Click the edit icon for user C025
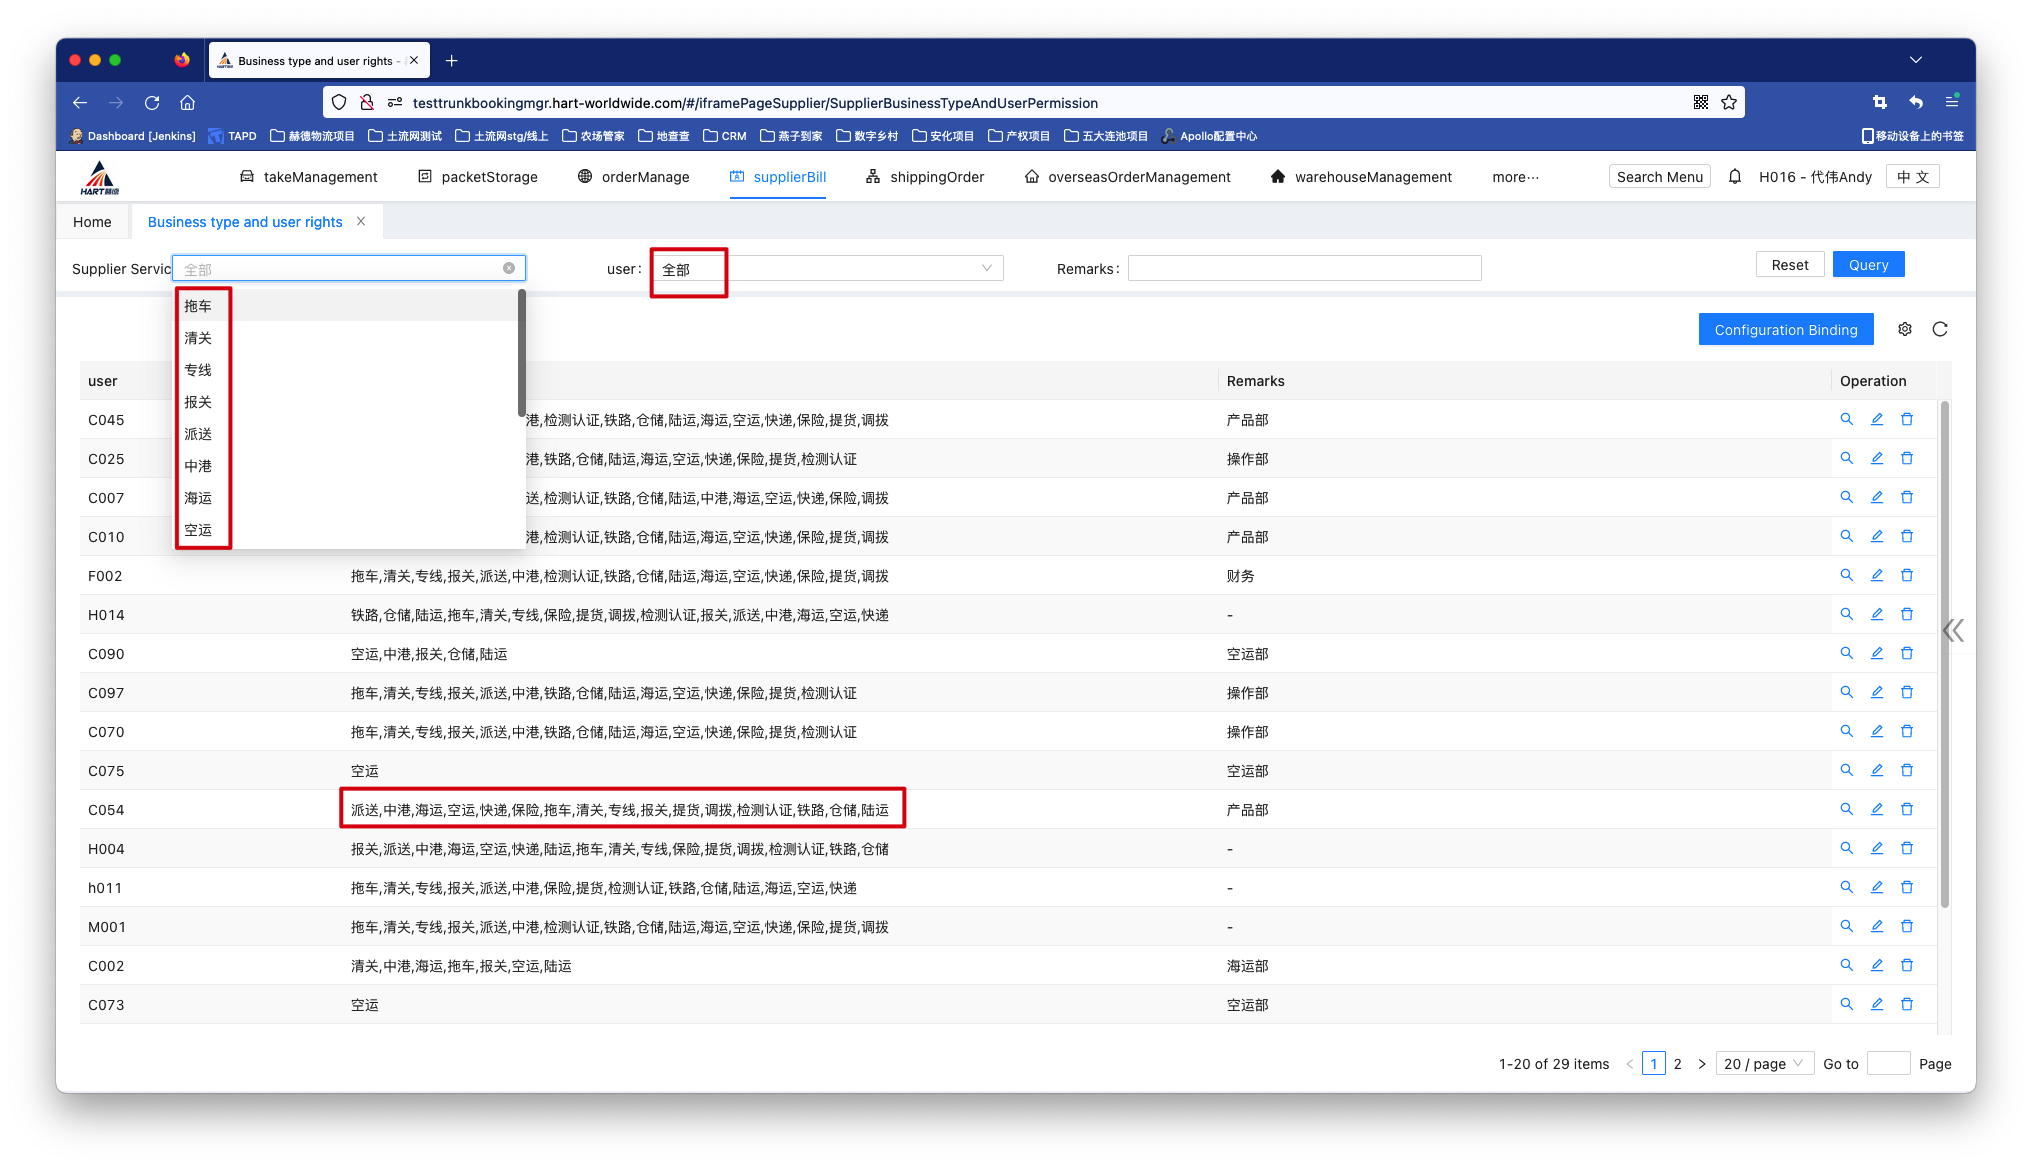 click(x=1876, y=458)
